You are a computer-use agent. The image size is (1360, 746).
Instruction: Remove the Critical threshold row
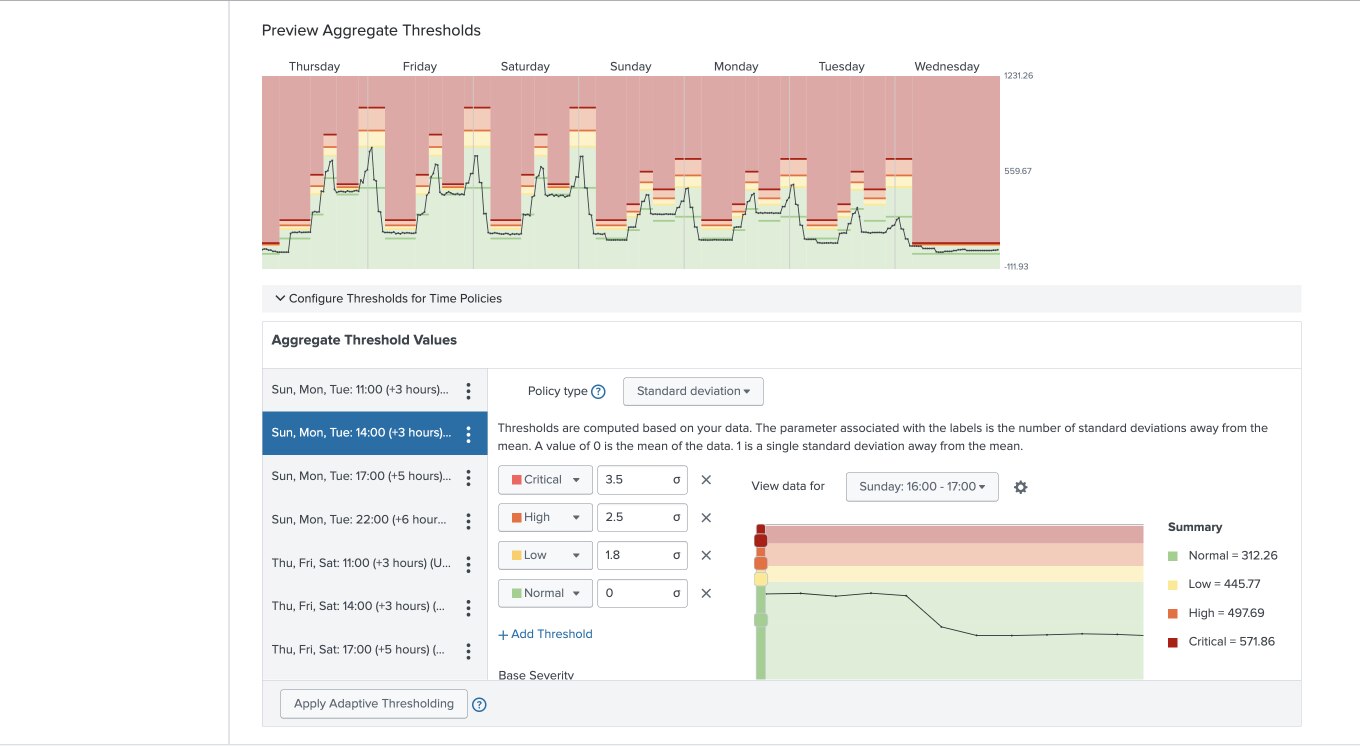coord(706,479)
